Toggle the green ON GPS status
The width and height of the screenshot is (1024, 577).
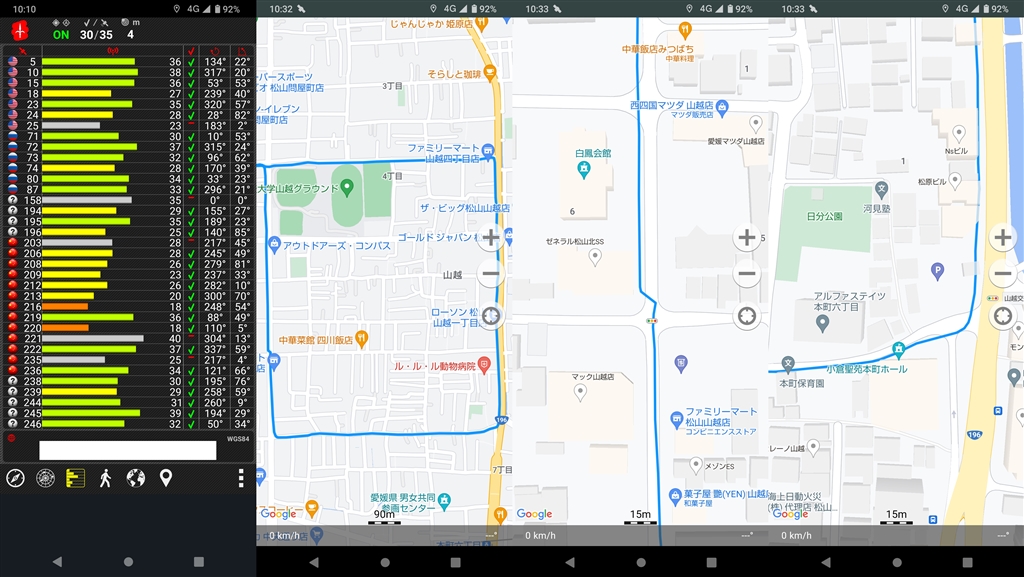click(x=61, y=35)
